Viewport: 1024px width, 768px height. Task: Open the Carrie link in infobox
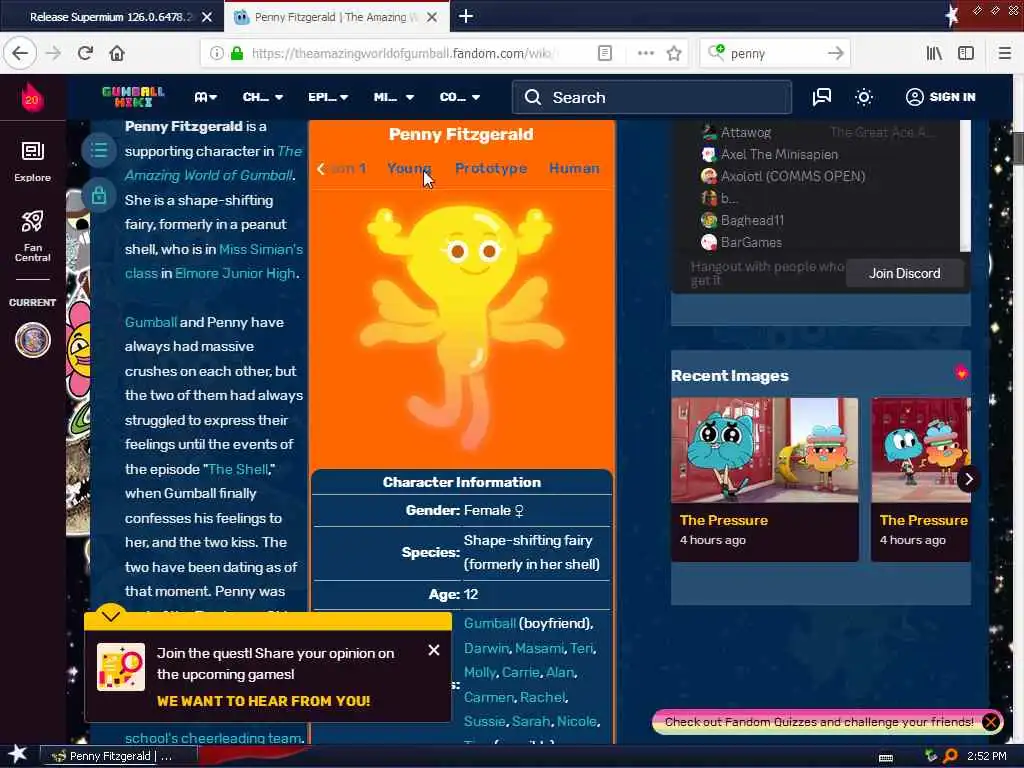[x=520, y=672]
